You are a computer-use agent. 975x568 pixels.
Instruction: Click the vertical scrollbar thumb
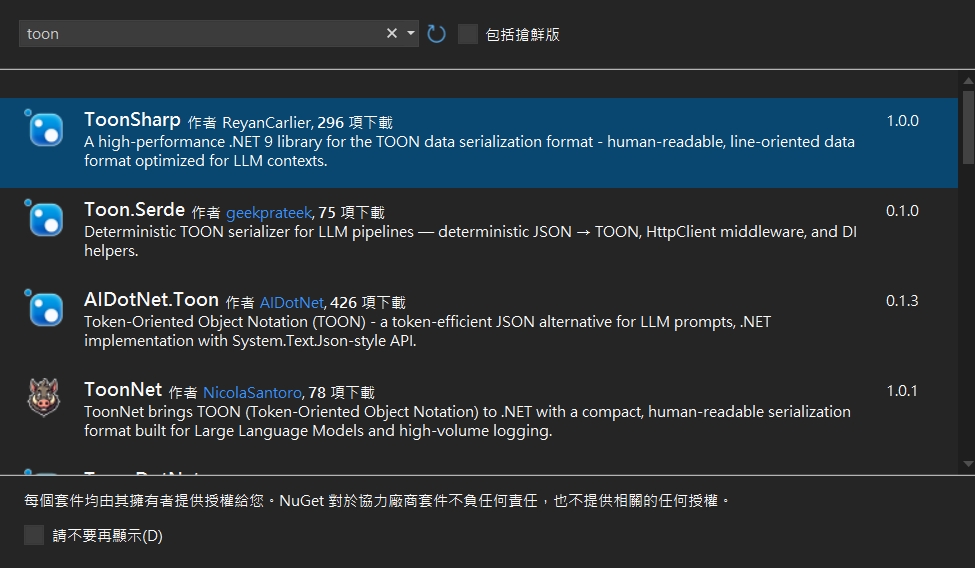pyautogui.click(x=968, y=127)
